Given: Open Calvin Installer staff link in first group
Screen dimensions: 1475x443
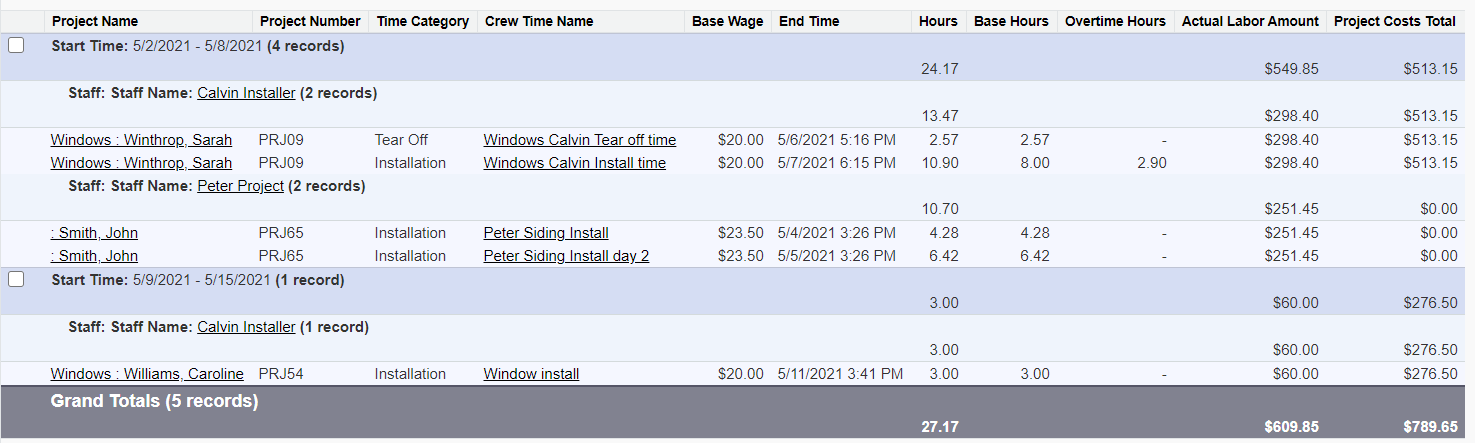Looking at the screenshot, I should click(x=246, y=93).
